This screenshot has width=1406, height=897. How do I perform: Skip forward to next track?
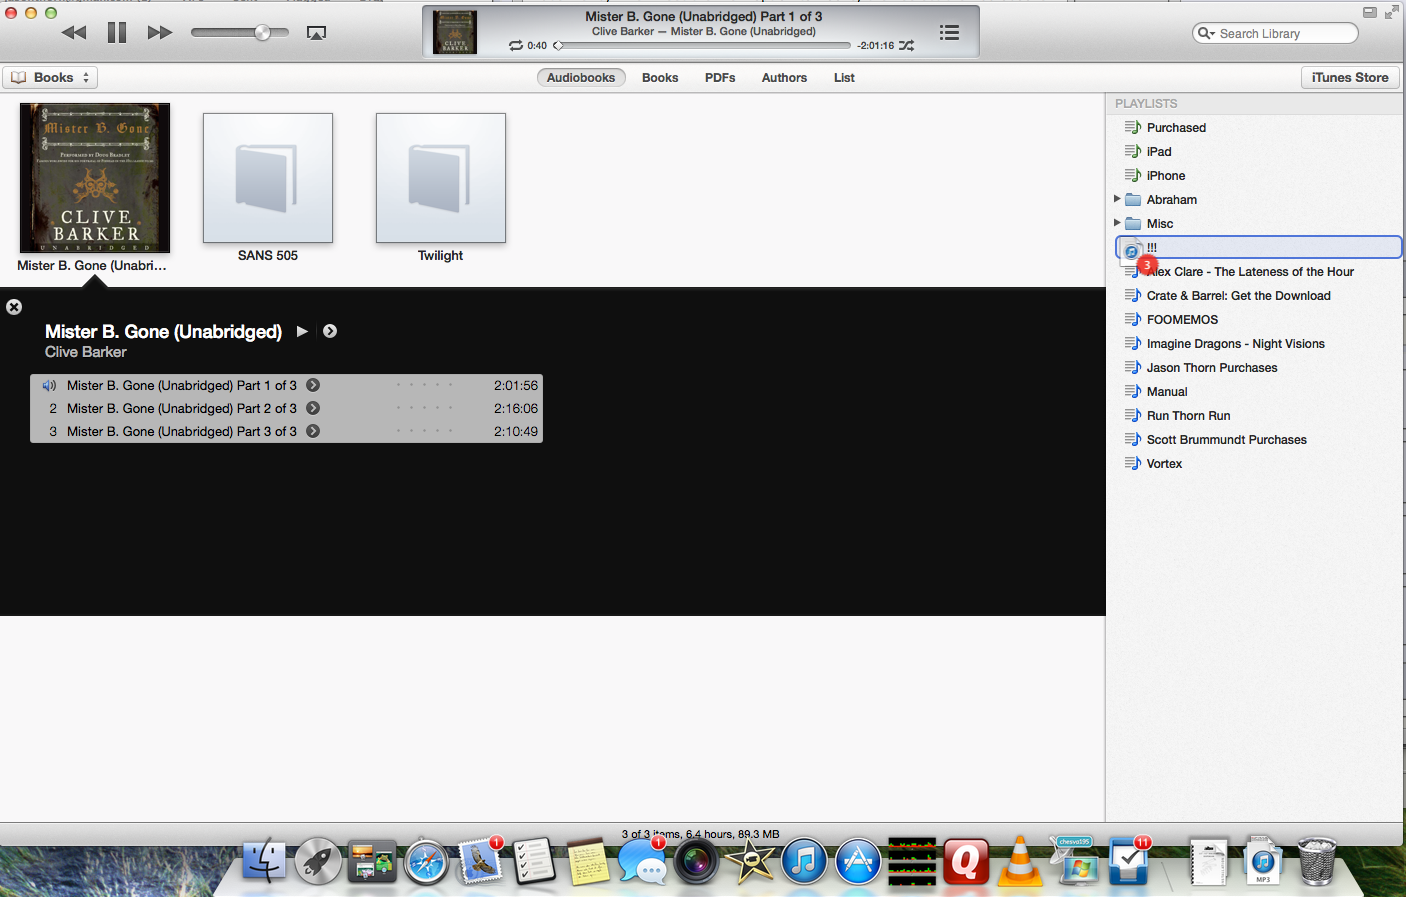160,33
